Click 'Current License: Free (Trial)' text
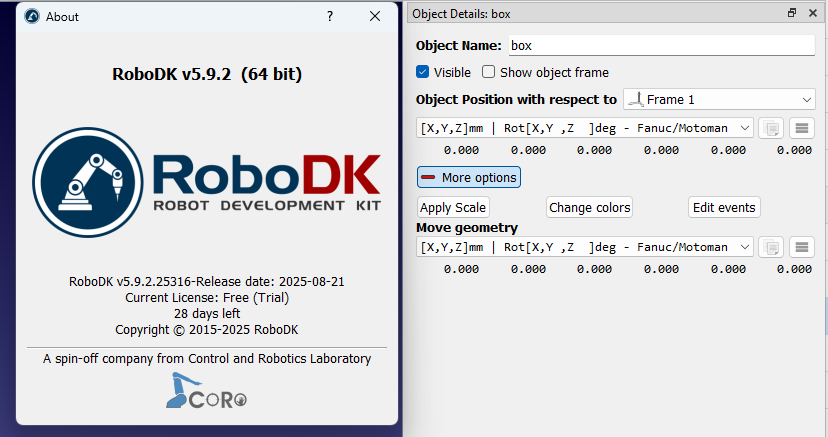Screen dimensions: 828x437 [207, 298]
